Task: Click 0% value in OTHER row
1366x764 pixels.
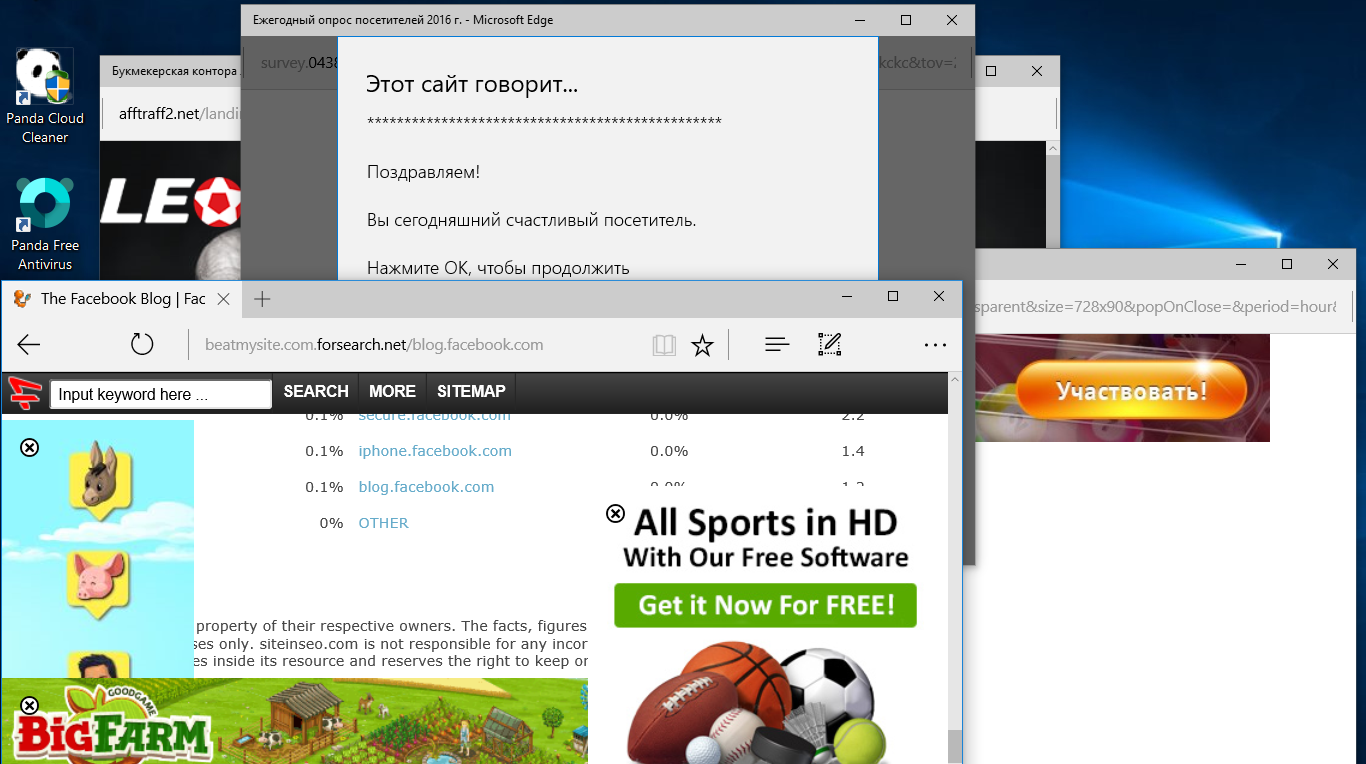Action: point(331,523)
